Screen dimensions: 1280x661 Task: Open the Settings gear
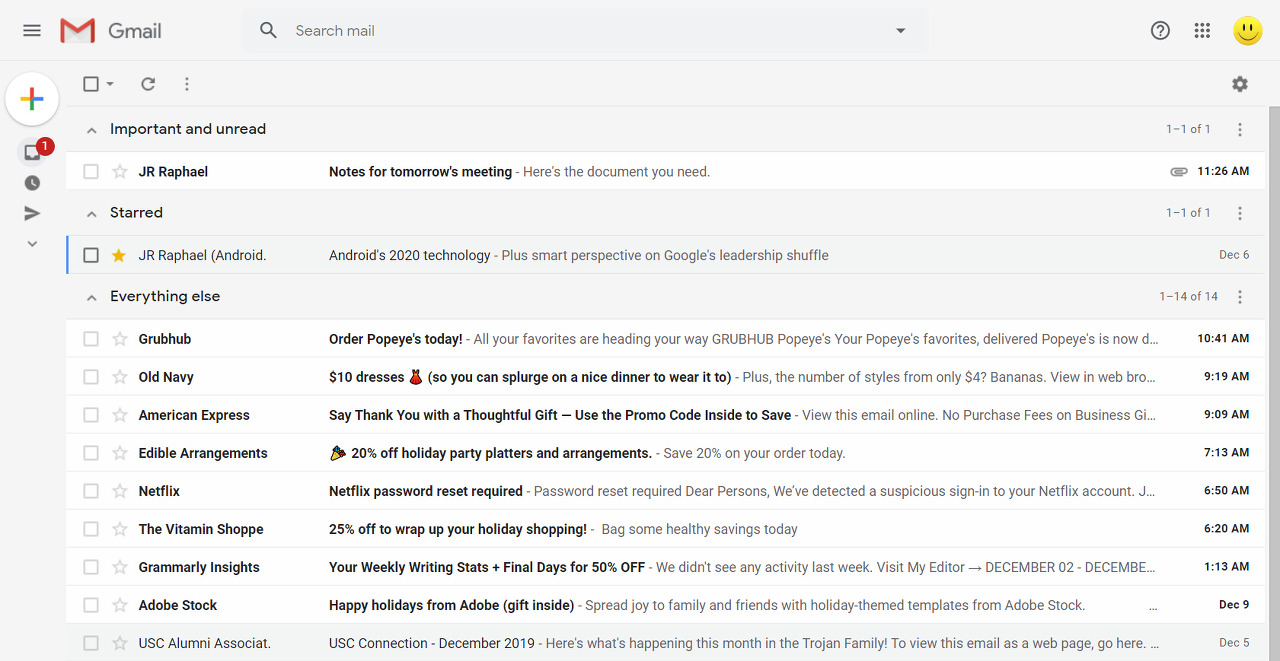tap(1240, 84)
